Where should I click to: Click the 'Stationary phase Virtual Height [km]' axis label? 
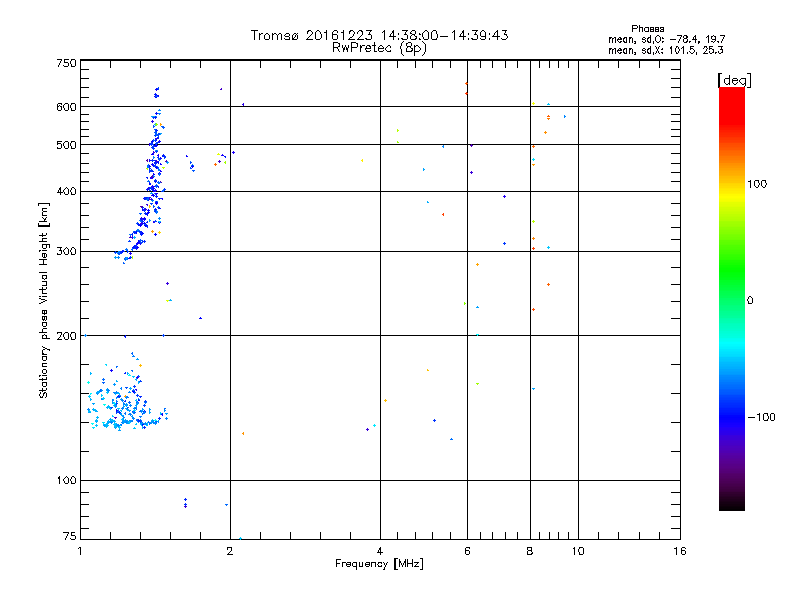[43, 300]
